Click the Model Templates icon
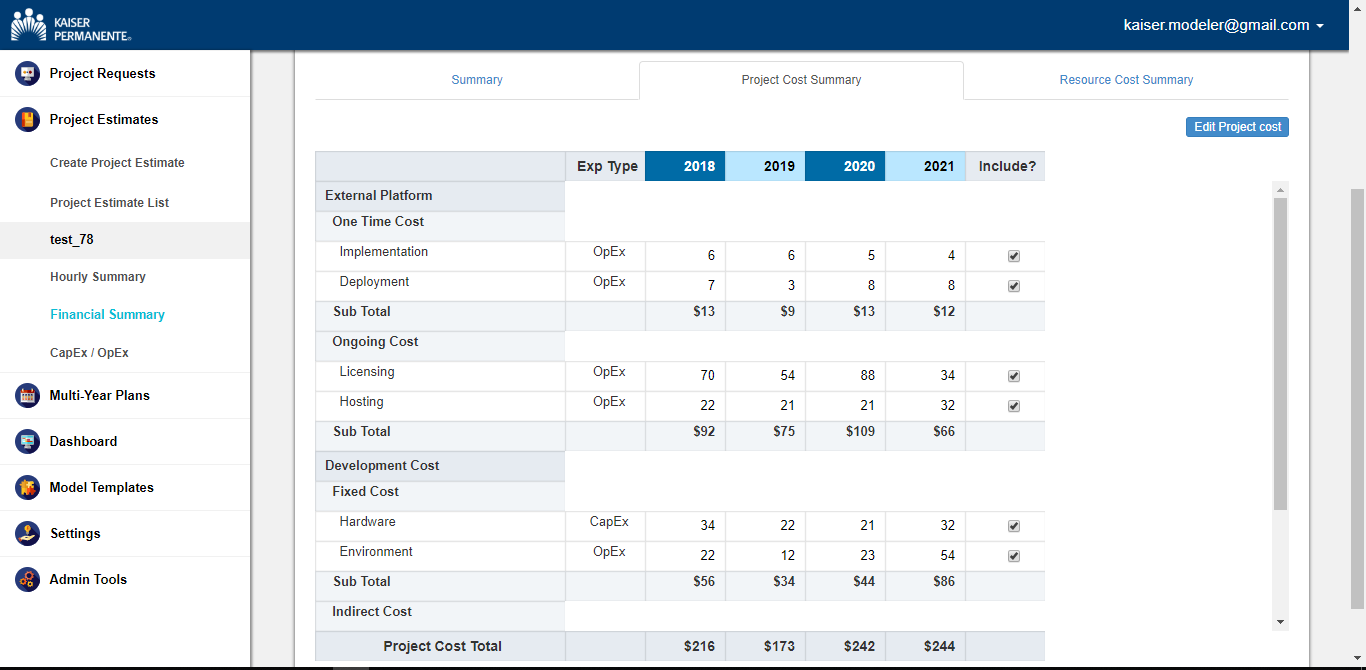This screenshot has width=1366, height=670. 27,488
